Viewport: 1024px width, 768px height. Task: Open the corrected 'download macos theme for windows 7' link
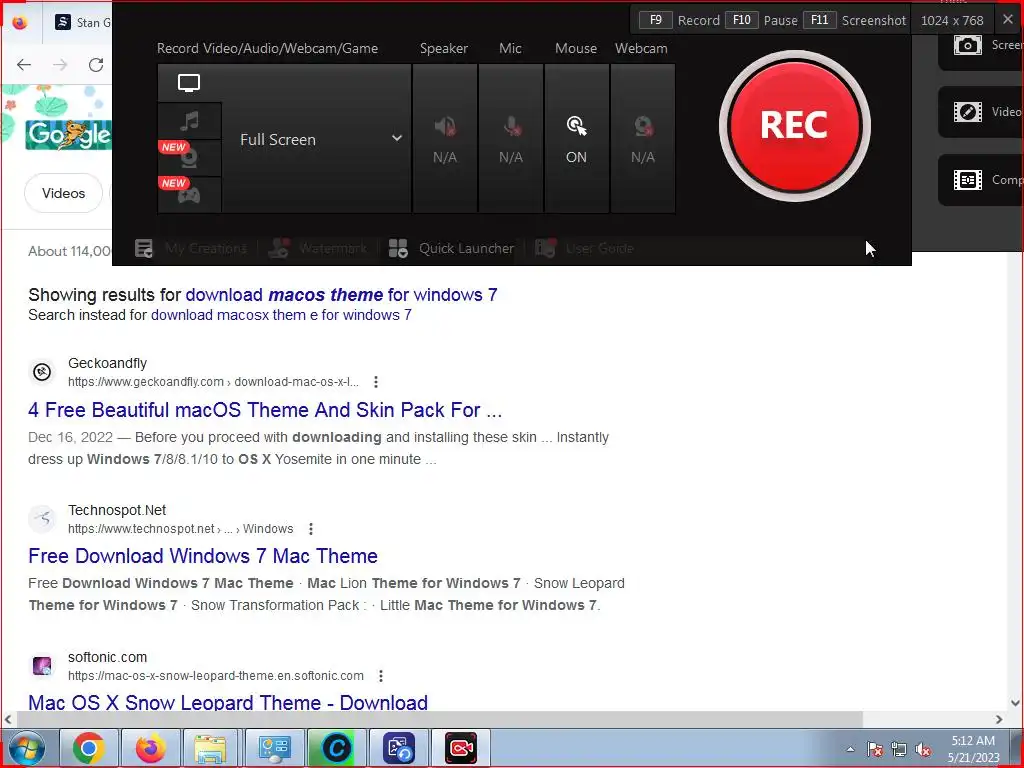pyautogui.click(x=342, y=295)
